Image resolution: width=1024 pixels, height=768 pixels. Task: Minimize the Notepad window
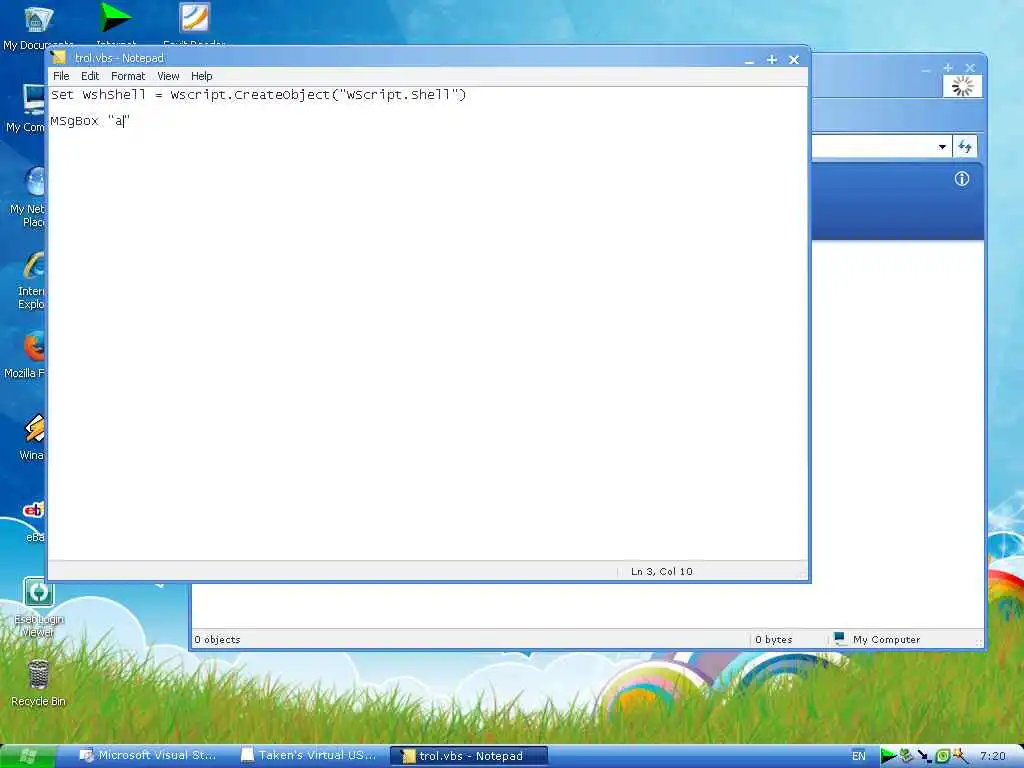click(x=750, y=60)
